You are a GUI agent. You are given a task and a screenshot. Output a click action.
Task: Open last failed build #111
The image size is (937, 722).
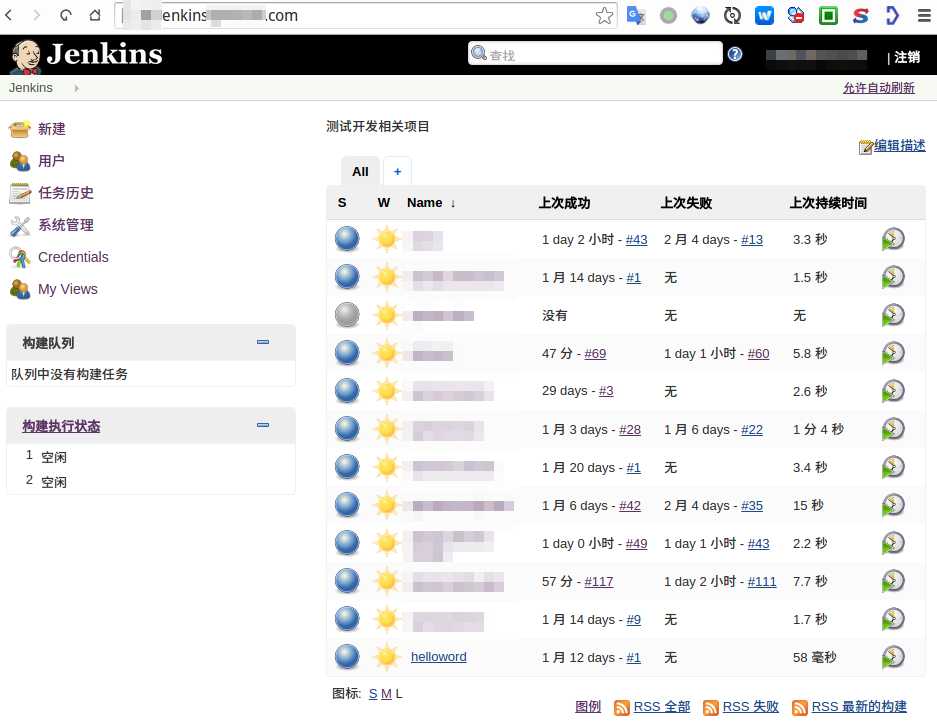[762, 582]
